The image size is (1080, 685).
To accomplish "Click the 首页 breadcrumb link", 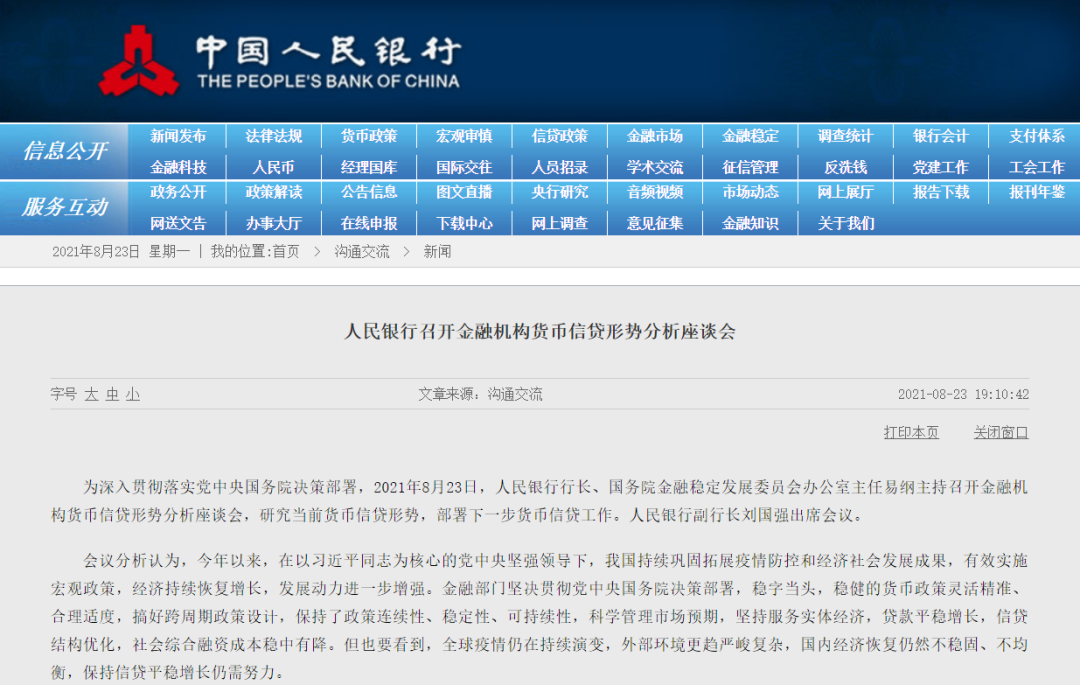I will (x=286, y=252).
